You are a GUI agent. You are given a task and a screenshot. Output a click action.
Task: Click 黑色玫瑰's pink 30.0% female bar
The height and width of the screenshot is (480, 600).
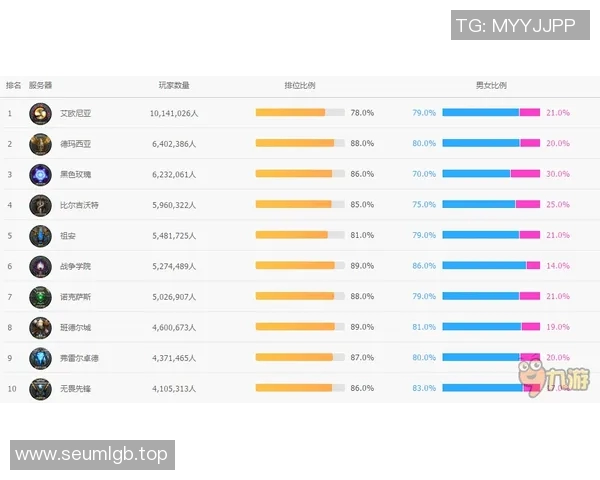(x=525, y=174)
